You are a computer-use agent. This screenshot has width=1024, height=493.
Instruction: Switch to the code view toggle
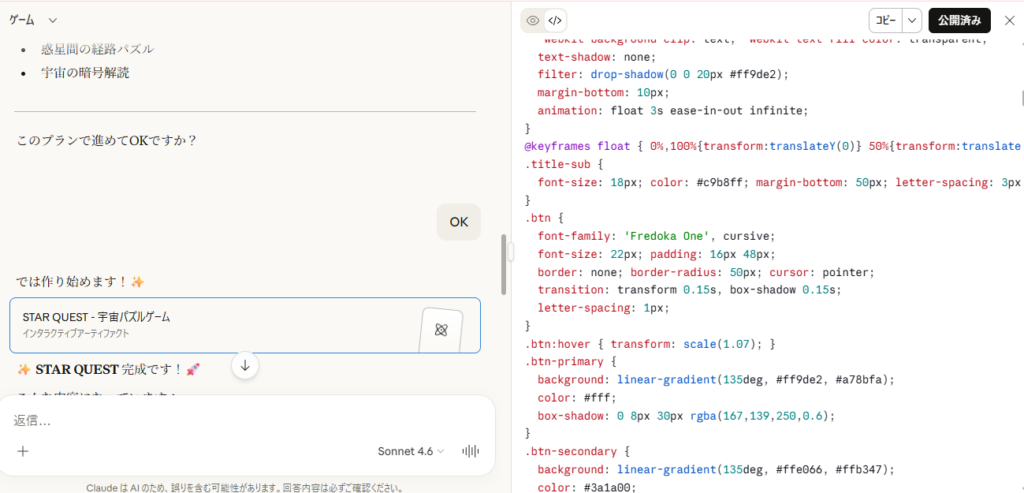[556, 20]
